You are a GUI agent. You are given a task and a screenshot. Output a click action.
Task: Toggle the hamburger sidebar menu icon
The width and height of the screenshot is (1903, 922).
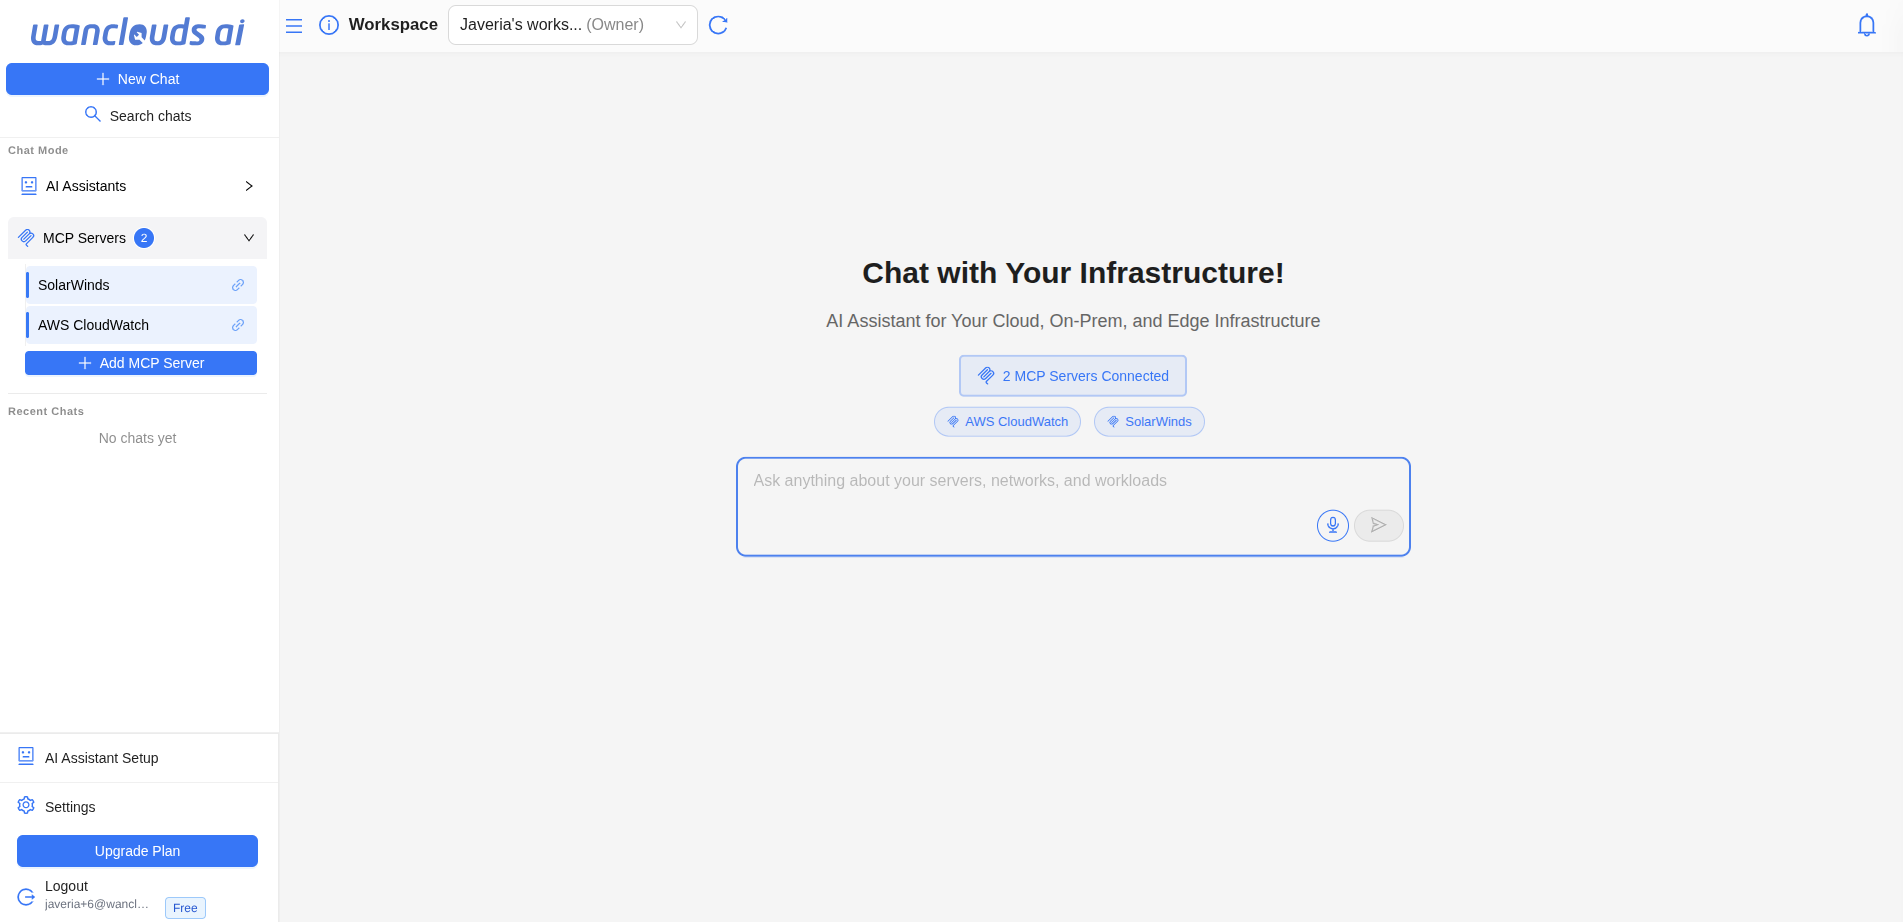[294, 25]
